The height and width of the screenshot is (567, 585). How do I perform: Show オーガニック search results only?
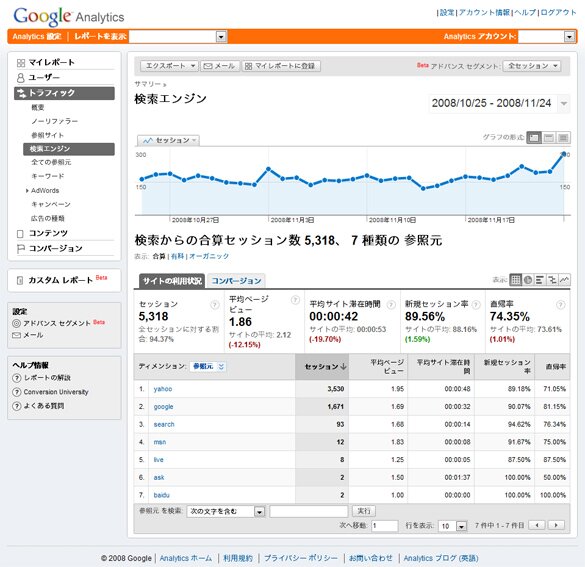[x=209, y=256]
